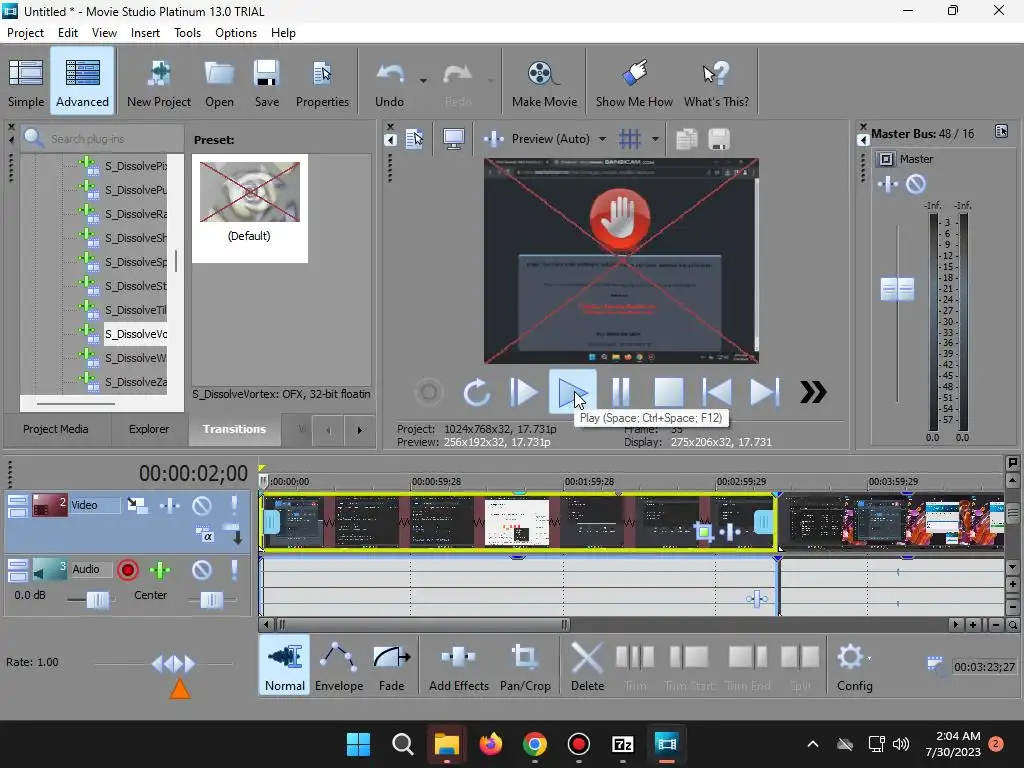This screenshot has width=1024, height=768.
Task: Go to start of project
Action: 717,392
